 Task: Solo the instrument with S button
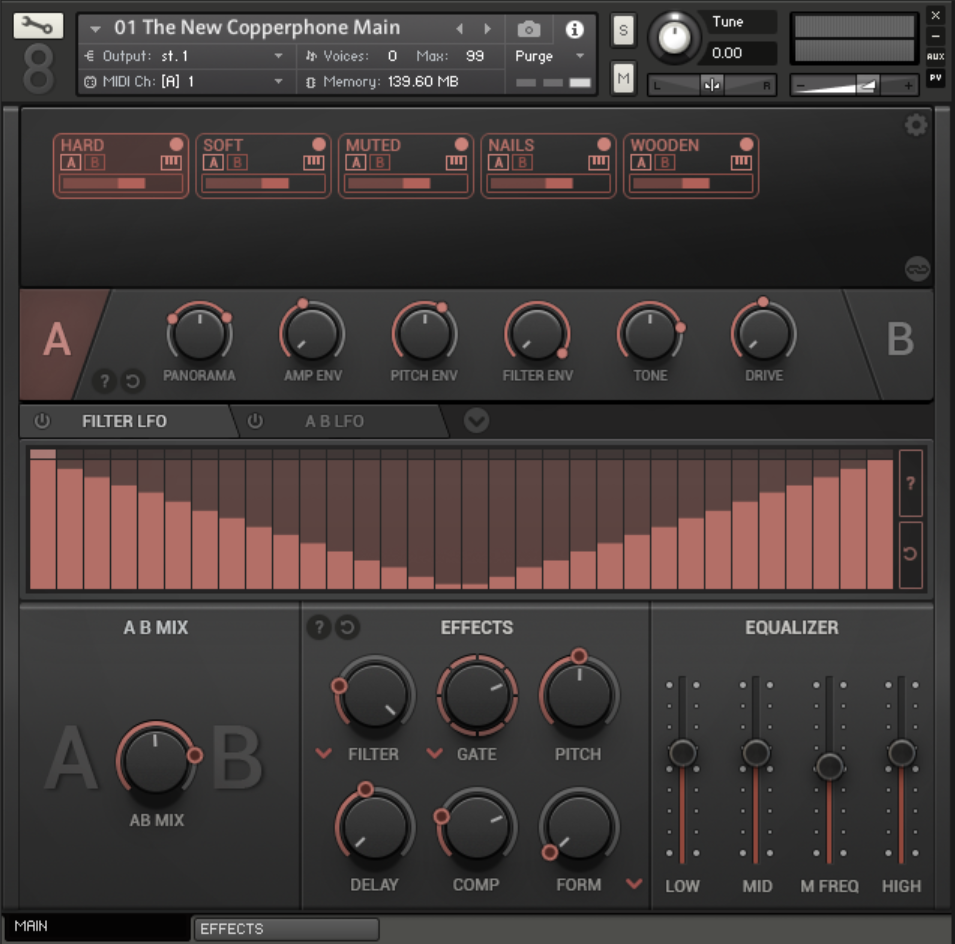pos(623,30)
